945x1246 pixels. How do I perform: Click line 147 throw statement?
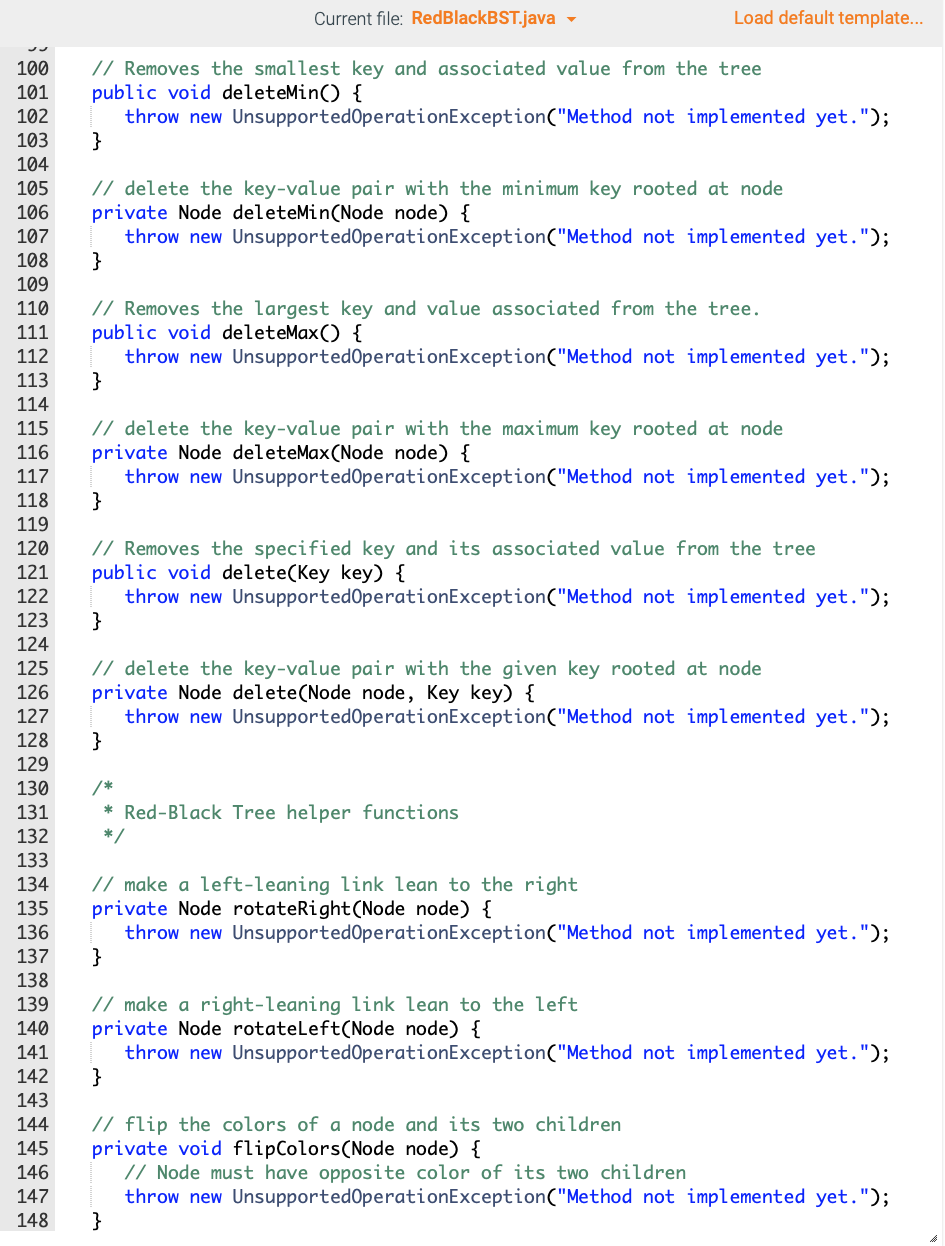click(508, 1197)
